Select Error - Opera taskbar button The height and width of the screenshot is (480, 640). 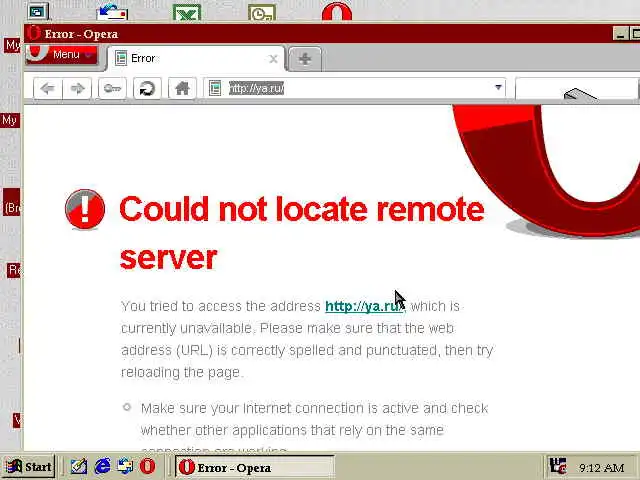pyautogui.click(x=255, y=467)
